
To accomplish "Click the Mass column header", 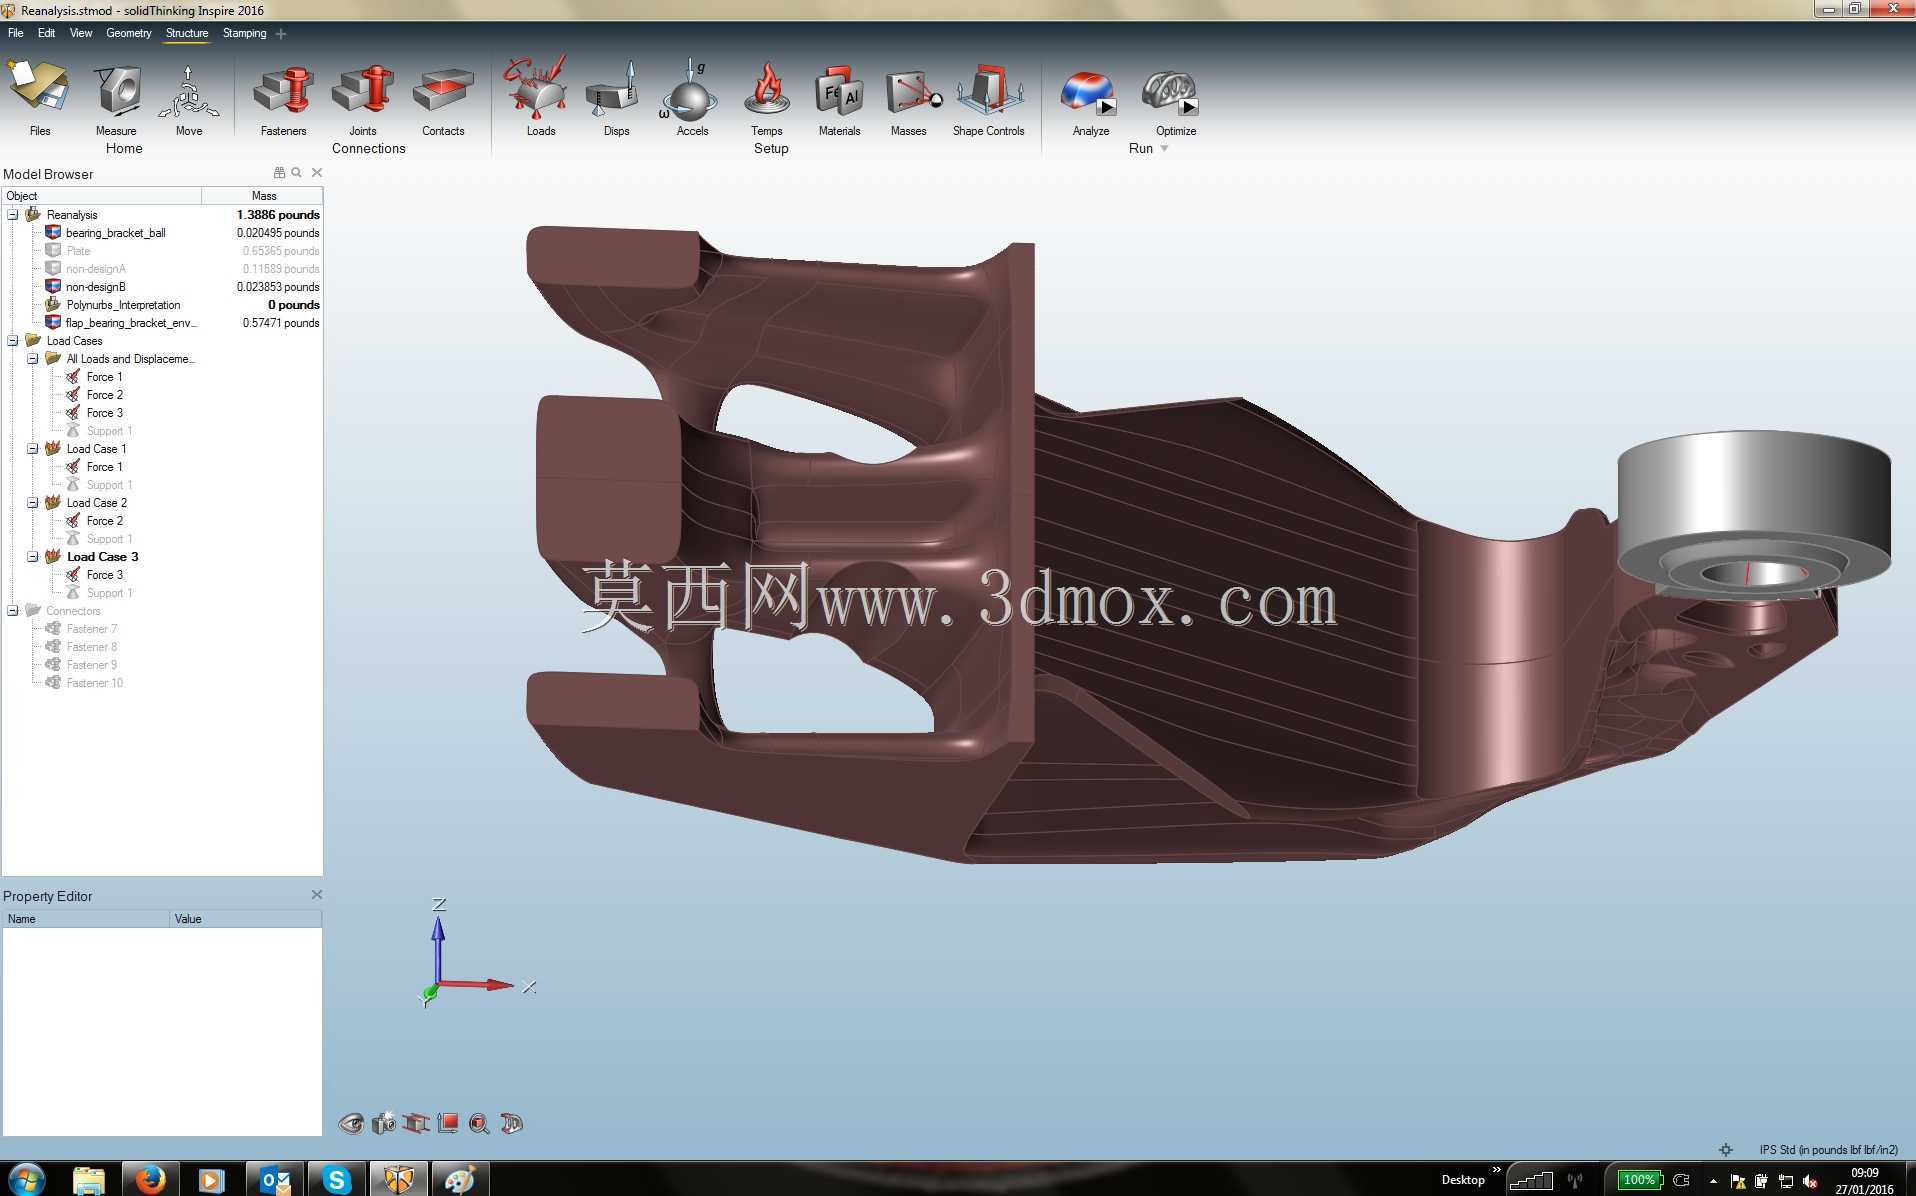I will [x=263, y=196].
